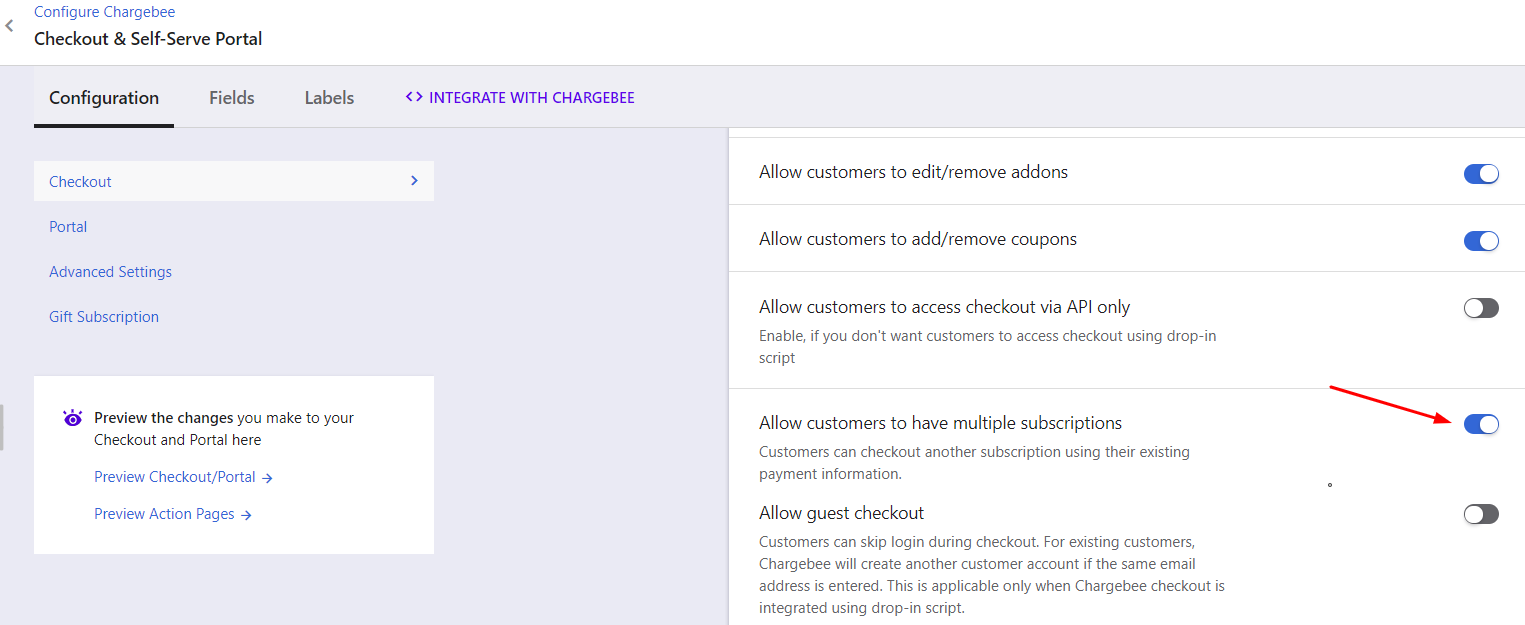Open Advanced Settings in sidebar
Image resolution: width=1525 pixels, height=625 pixels.
pos(110,272)
